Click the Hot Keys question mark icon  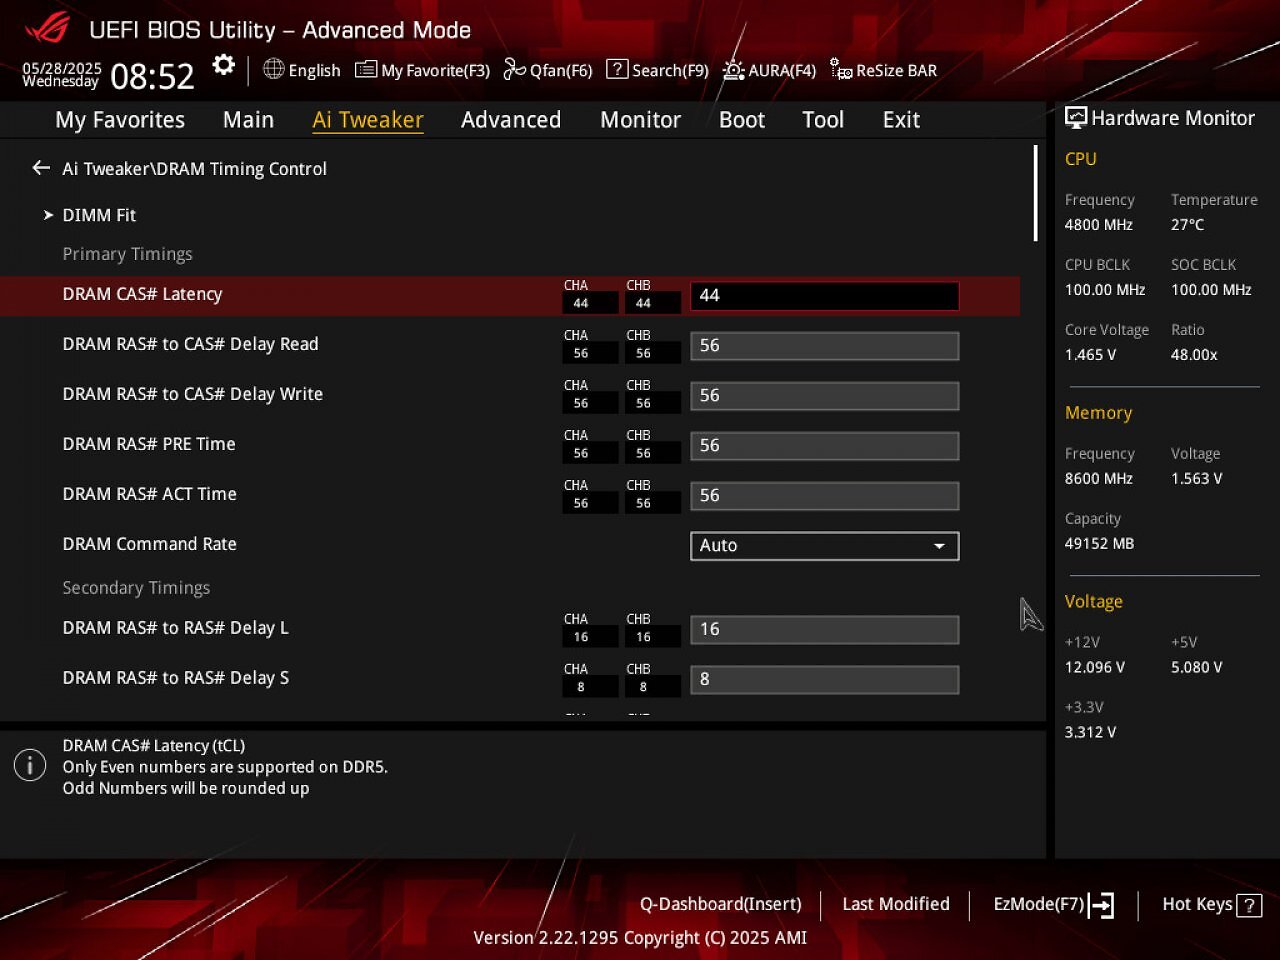[x=1249, y=905]
